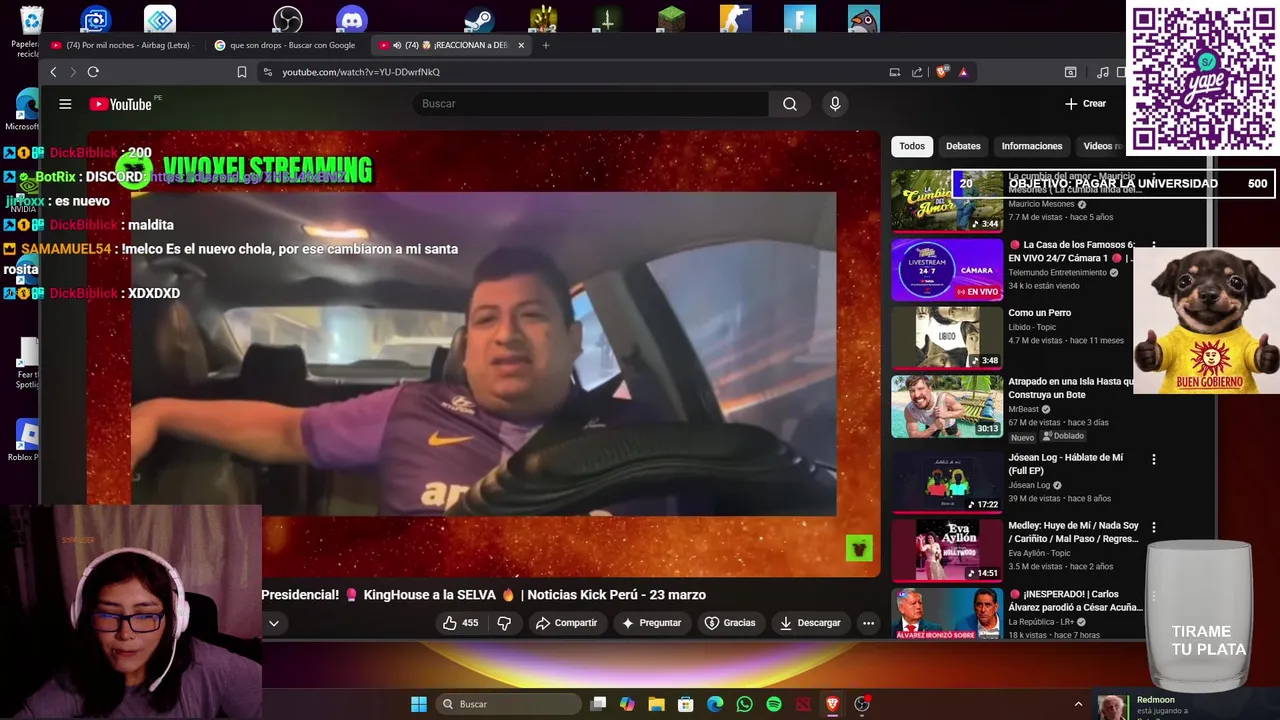Image resolution: width=1280 pixels, height=720 pixels.
Task: Open options menu for La Casa de los Famosos
Action: (x=1153, y=246)
